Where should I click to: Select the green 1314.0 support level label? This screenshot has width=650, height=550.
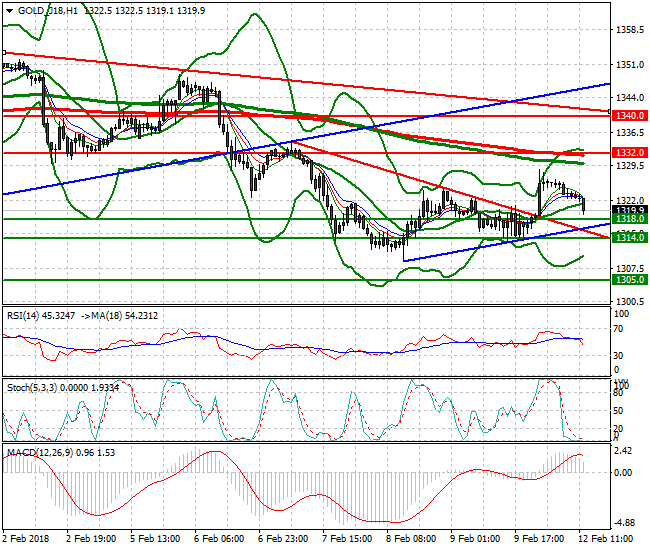tap(630, 237)
